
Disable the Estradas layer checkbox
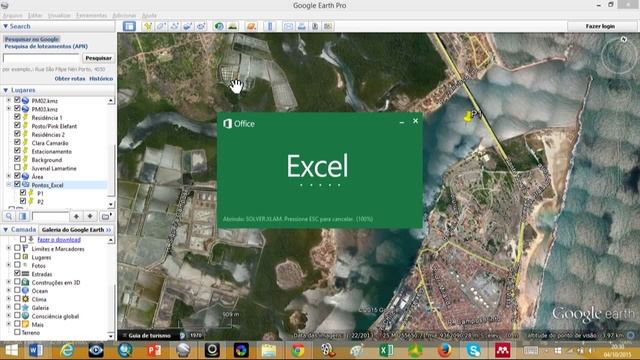tap(17, 273)
